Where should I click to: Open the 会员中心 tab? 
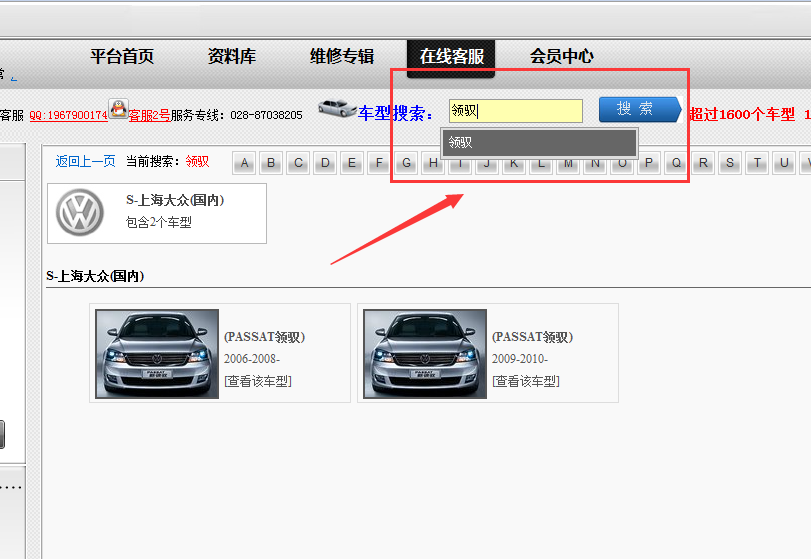click(x=562, y=56)
